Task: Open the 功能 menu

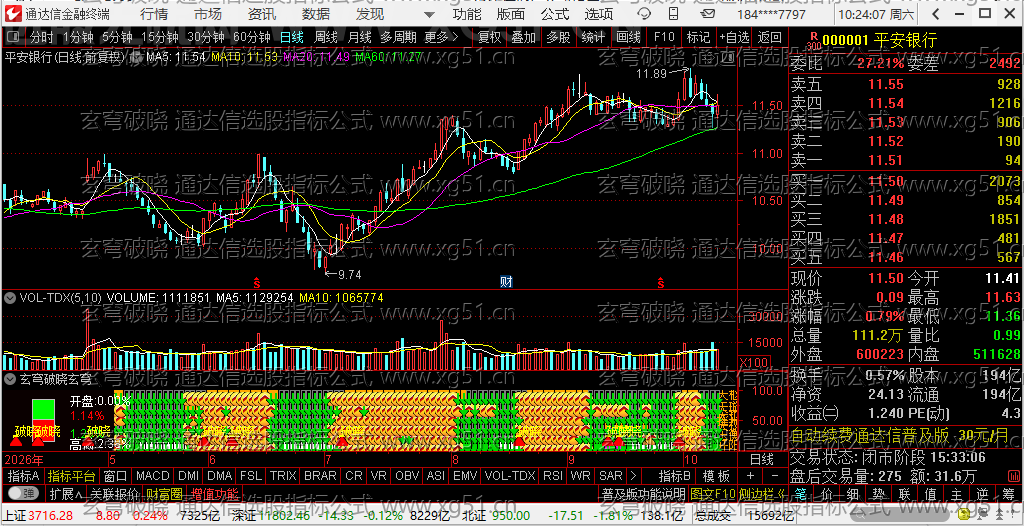Action: tap(468, 14)
